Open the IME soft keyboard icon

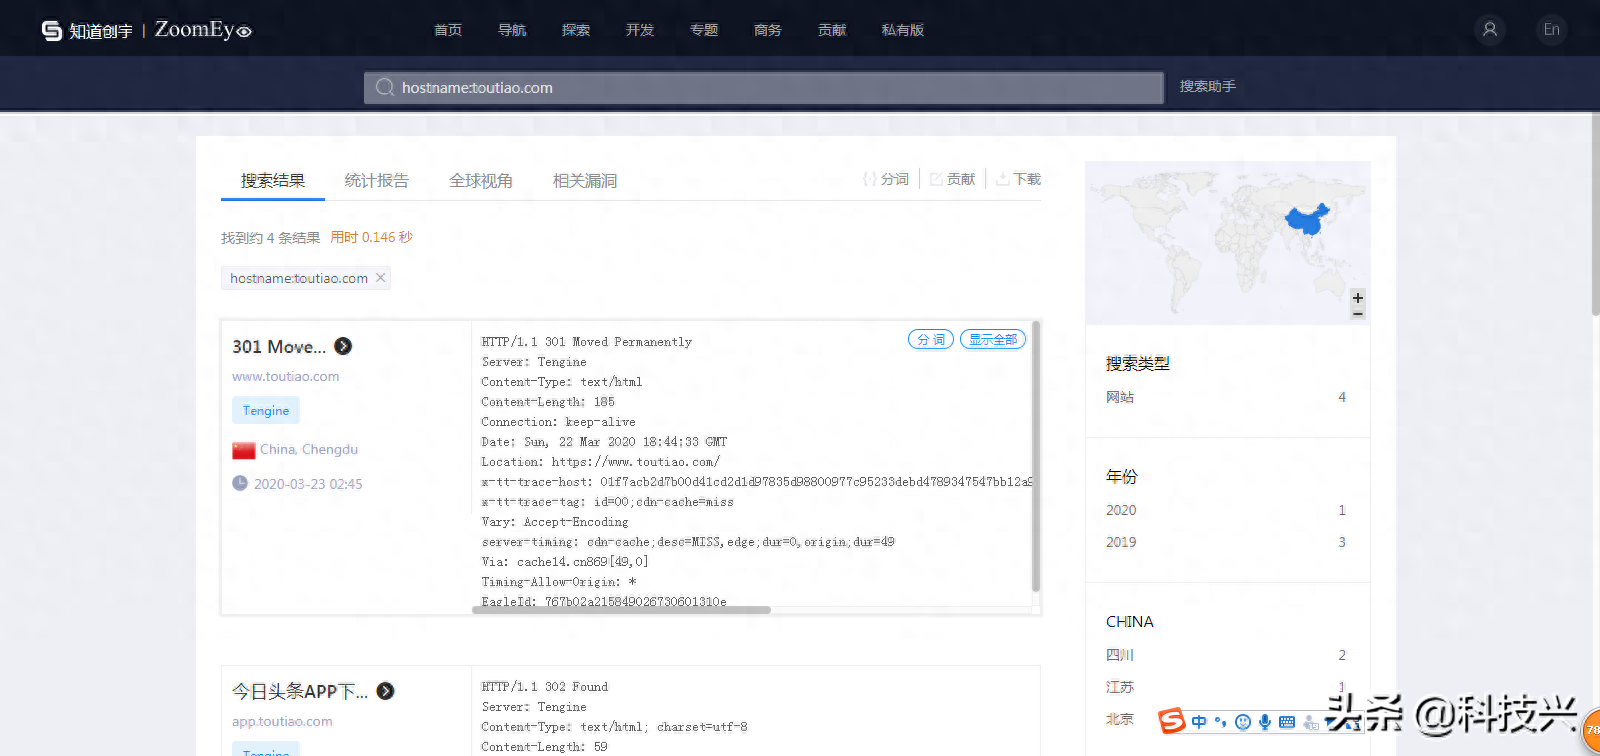(x=1287, y=722)
